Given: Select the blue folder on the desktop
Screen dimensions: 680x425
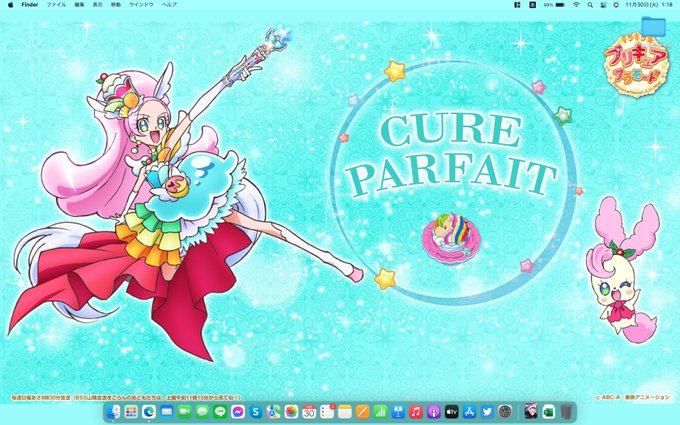Looking at the screenshot, I should coord(653,26).
